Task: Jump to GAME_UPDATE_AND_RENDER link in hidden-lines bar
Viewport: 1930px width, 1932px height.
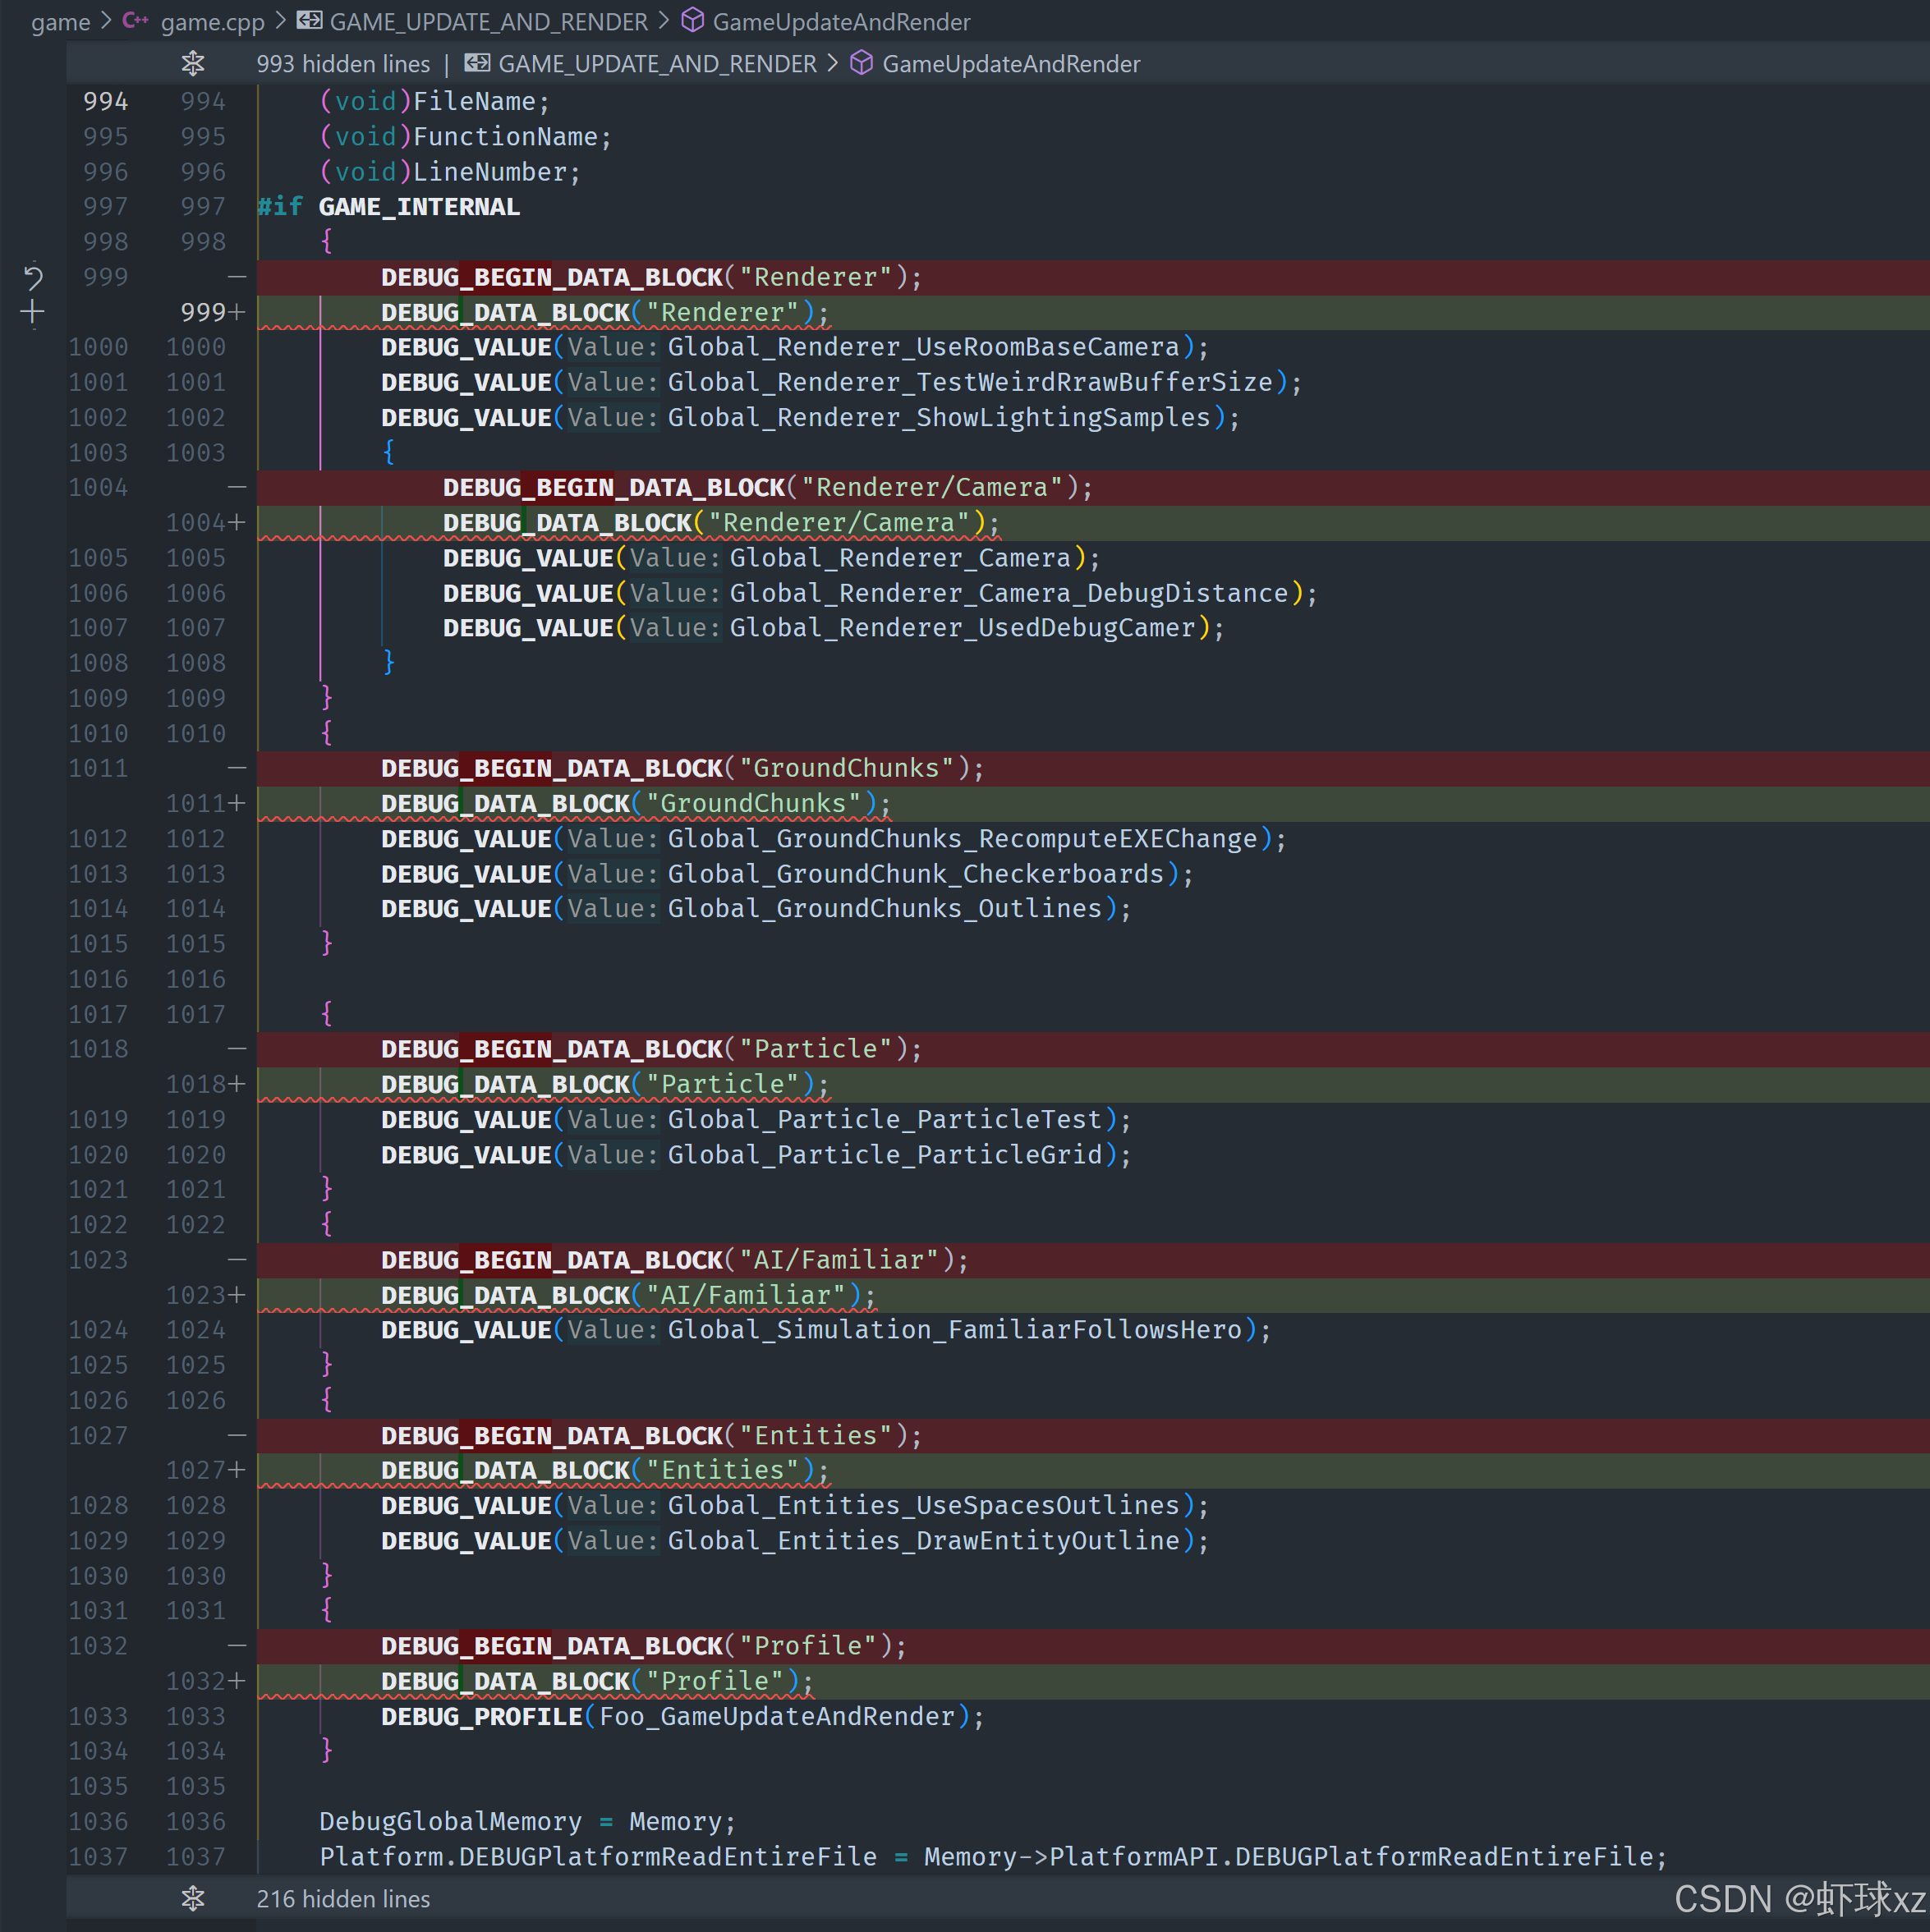Action: 657,64
